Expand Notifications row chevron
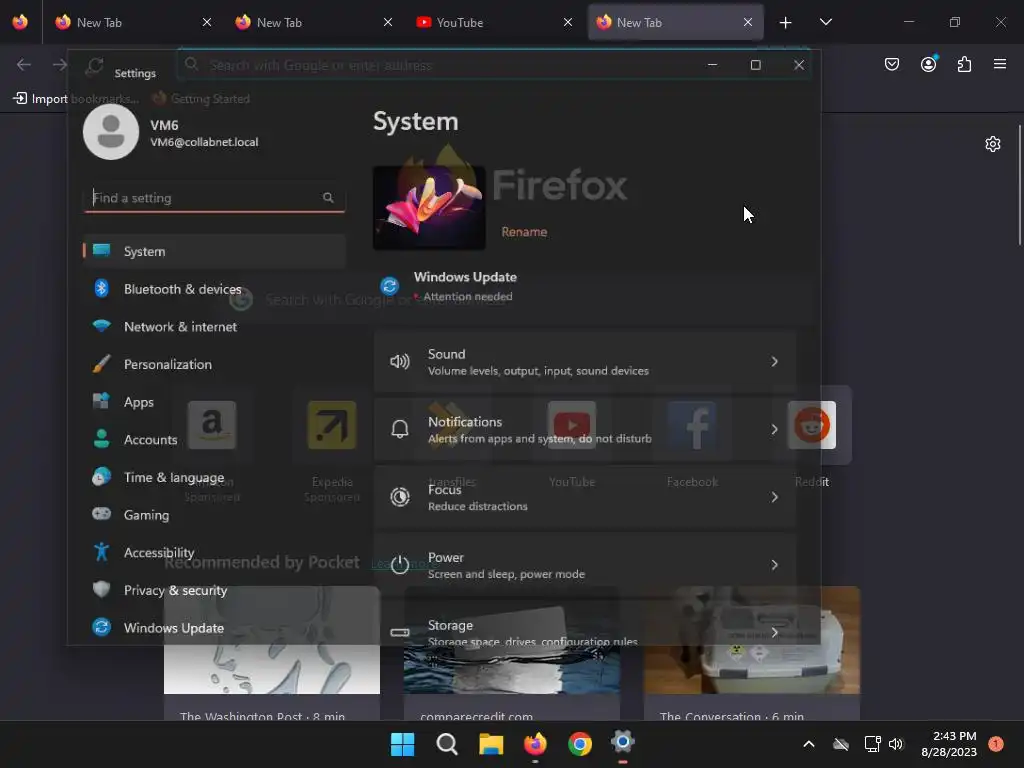Viewport: 1024px width, 768px height. click(x=775, y=430)
